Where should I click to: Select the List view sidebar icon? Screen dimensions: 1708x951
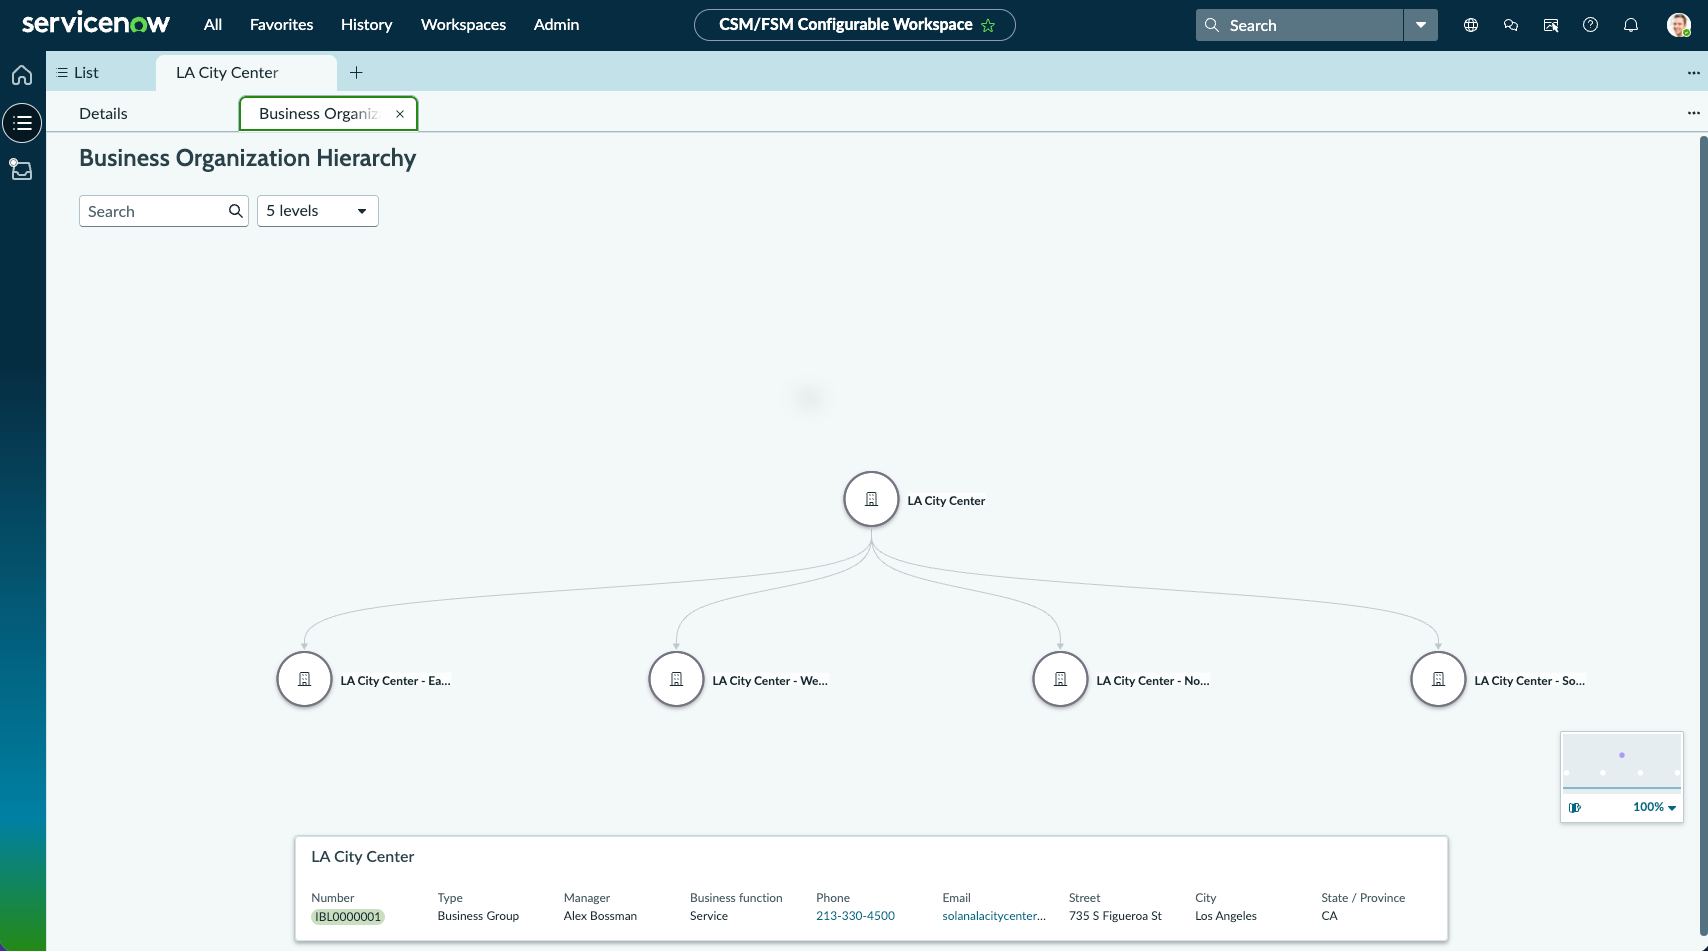(22, 123)
